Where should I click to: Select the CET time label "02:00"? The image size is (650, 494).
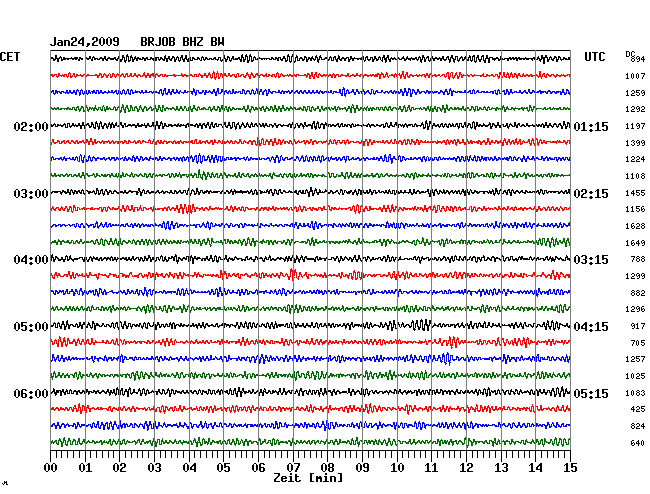coord(31,127)
